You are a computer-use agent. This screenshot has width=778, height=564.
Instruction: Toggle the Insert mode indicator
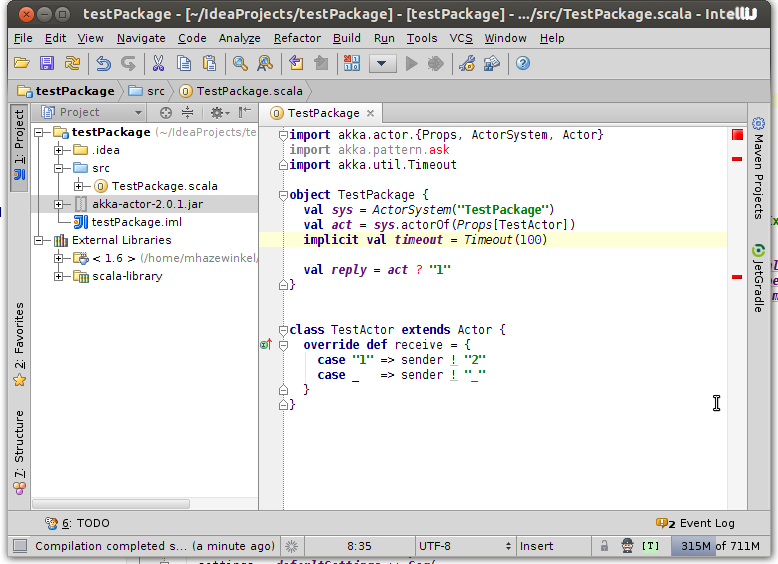click(x=536, y=546)
